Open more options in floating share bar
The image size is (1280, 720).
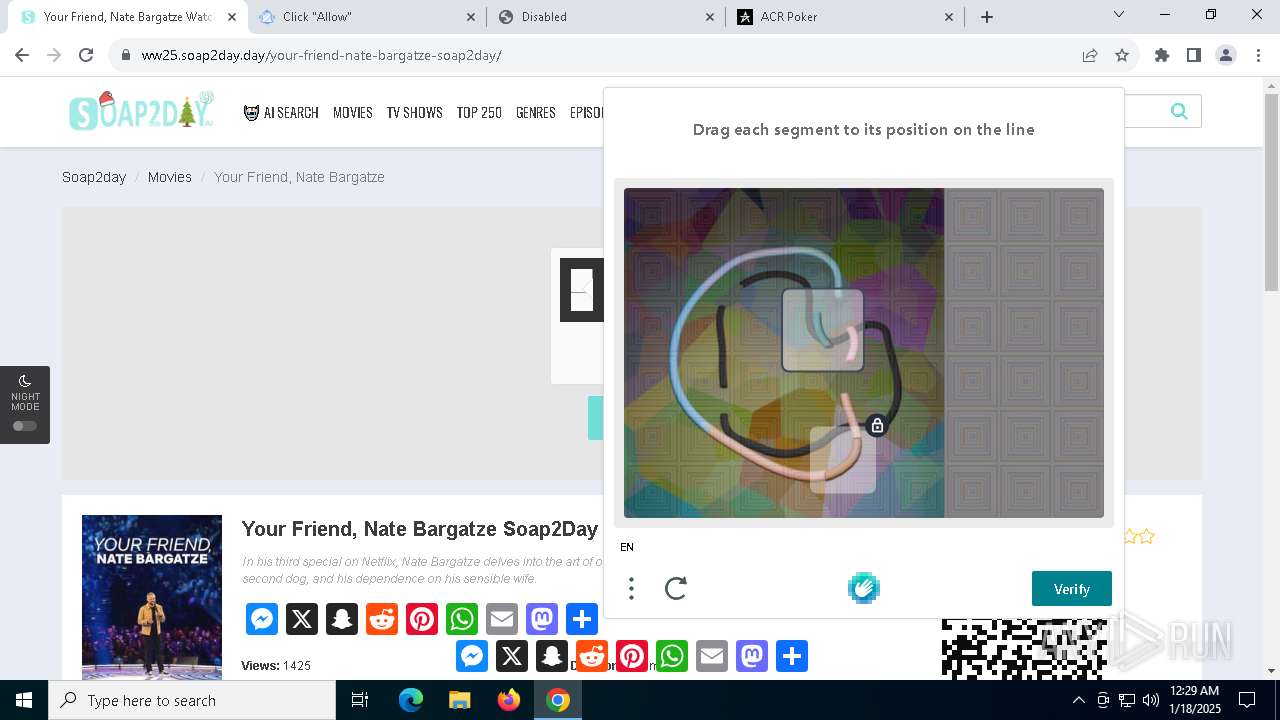click(792, 656)
